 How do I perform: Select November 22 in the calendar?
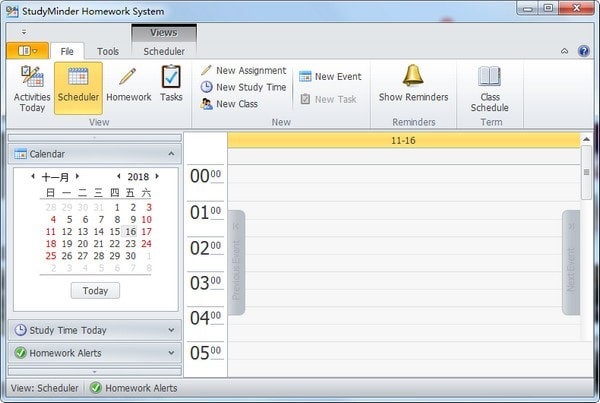coord(114,244)
